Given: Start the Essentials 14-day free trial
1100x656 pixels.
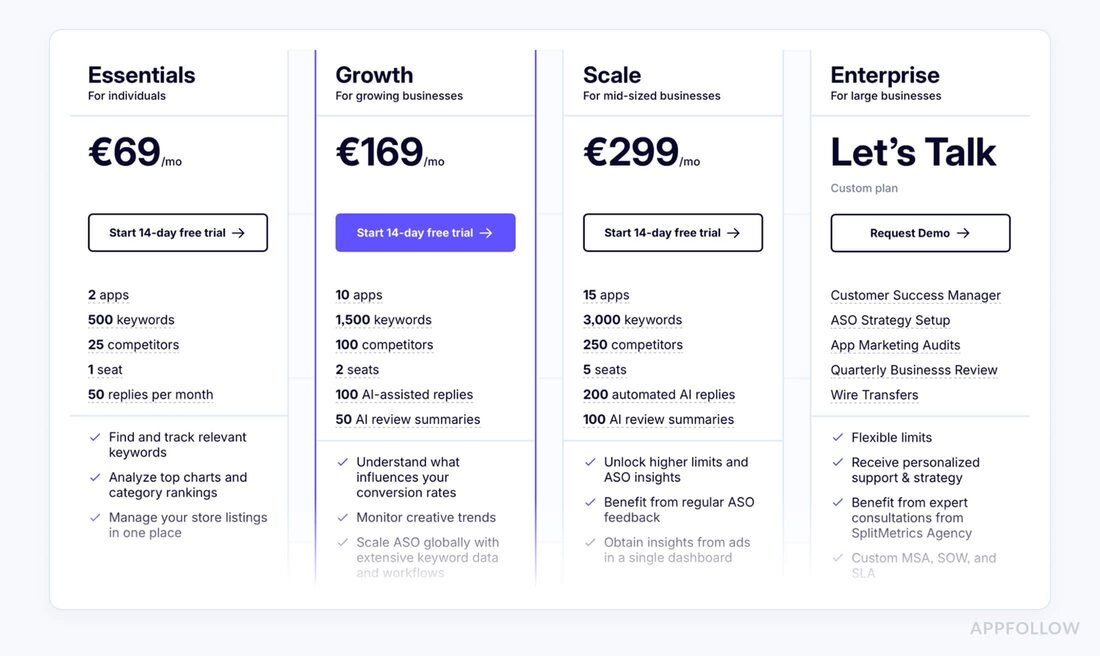Looking at the screenshot, I should click(x=177, y=233).
